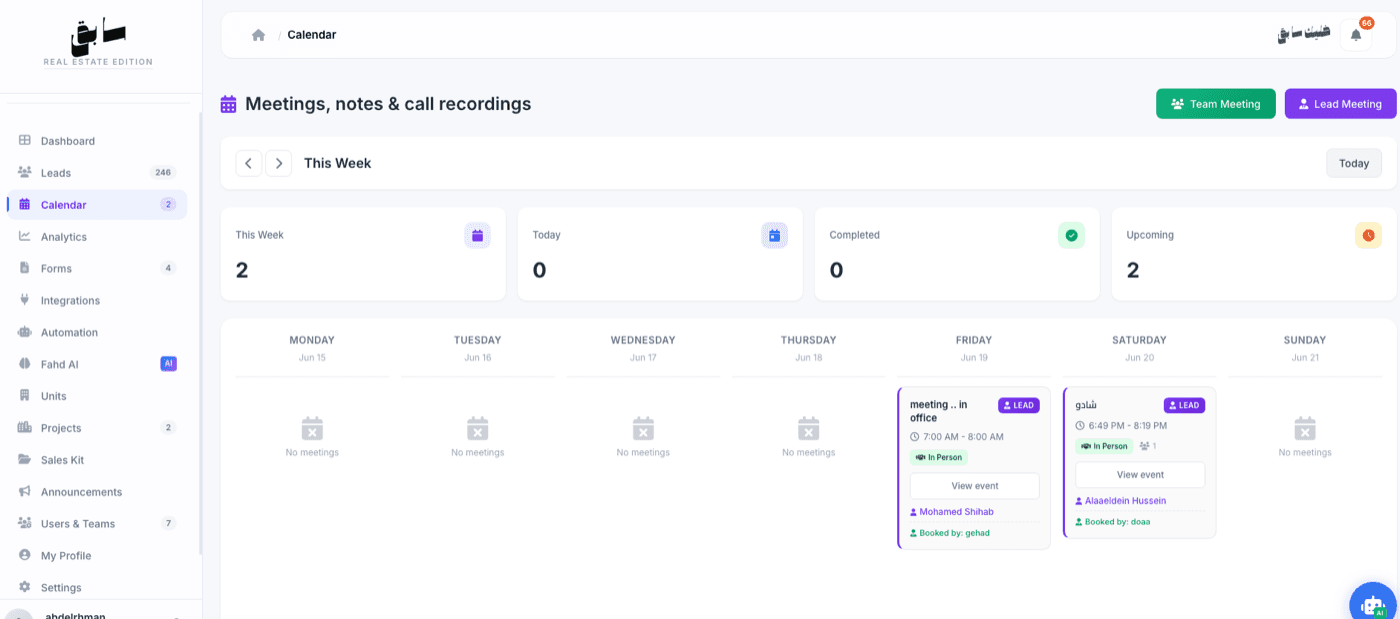Click the home icon in breadcrumb
The width and height of the screenshot is (1400, 619).
pos(258,35)
